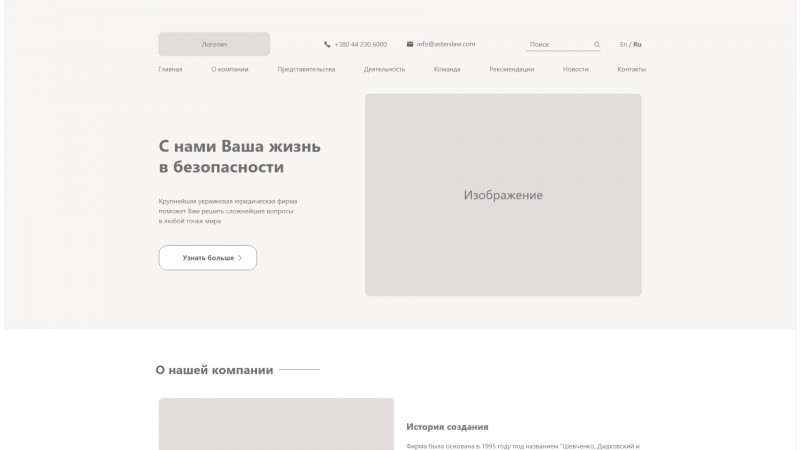
Task: Click the Изображение hero image placeholder
Action: [x=503, y=194]
